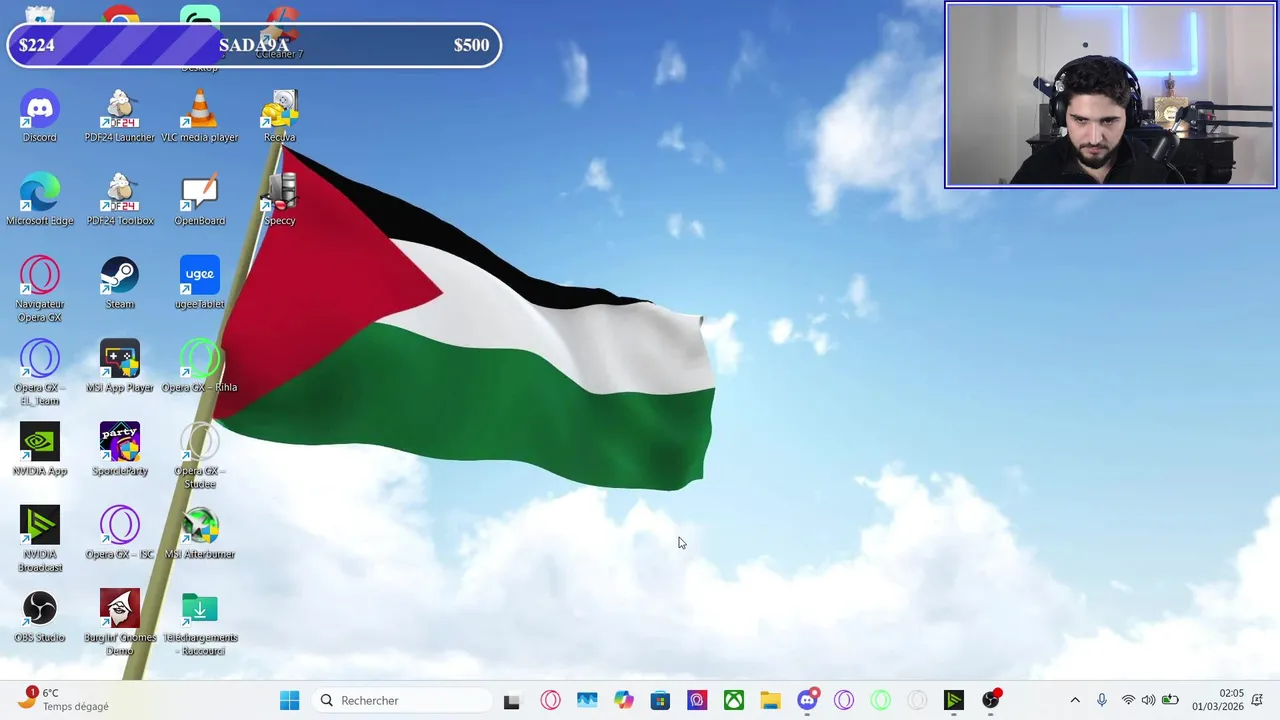This screenshot has width=1280, height=720.
Task: Open the clock showing 02:05
Action: (1218, 700)
